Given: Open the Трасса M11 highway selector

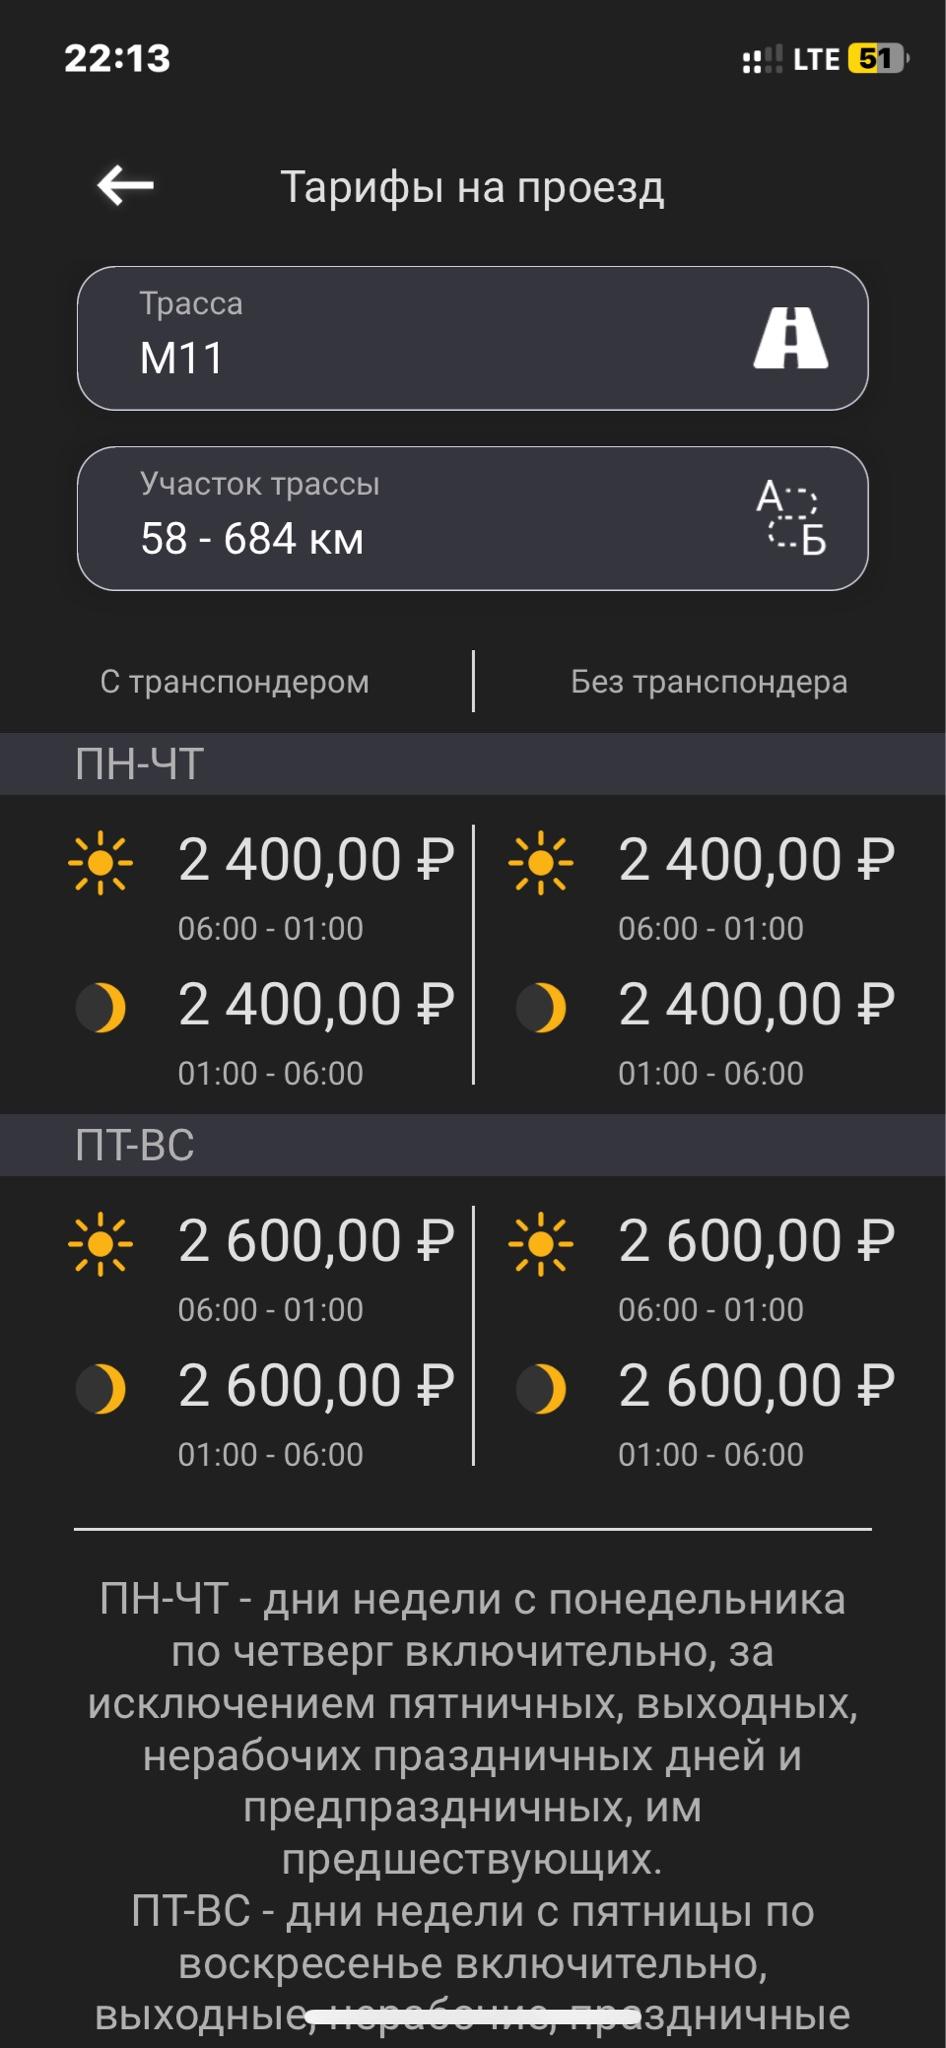Looking at the screenshot, I should coord(473,338).
